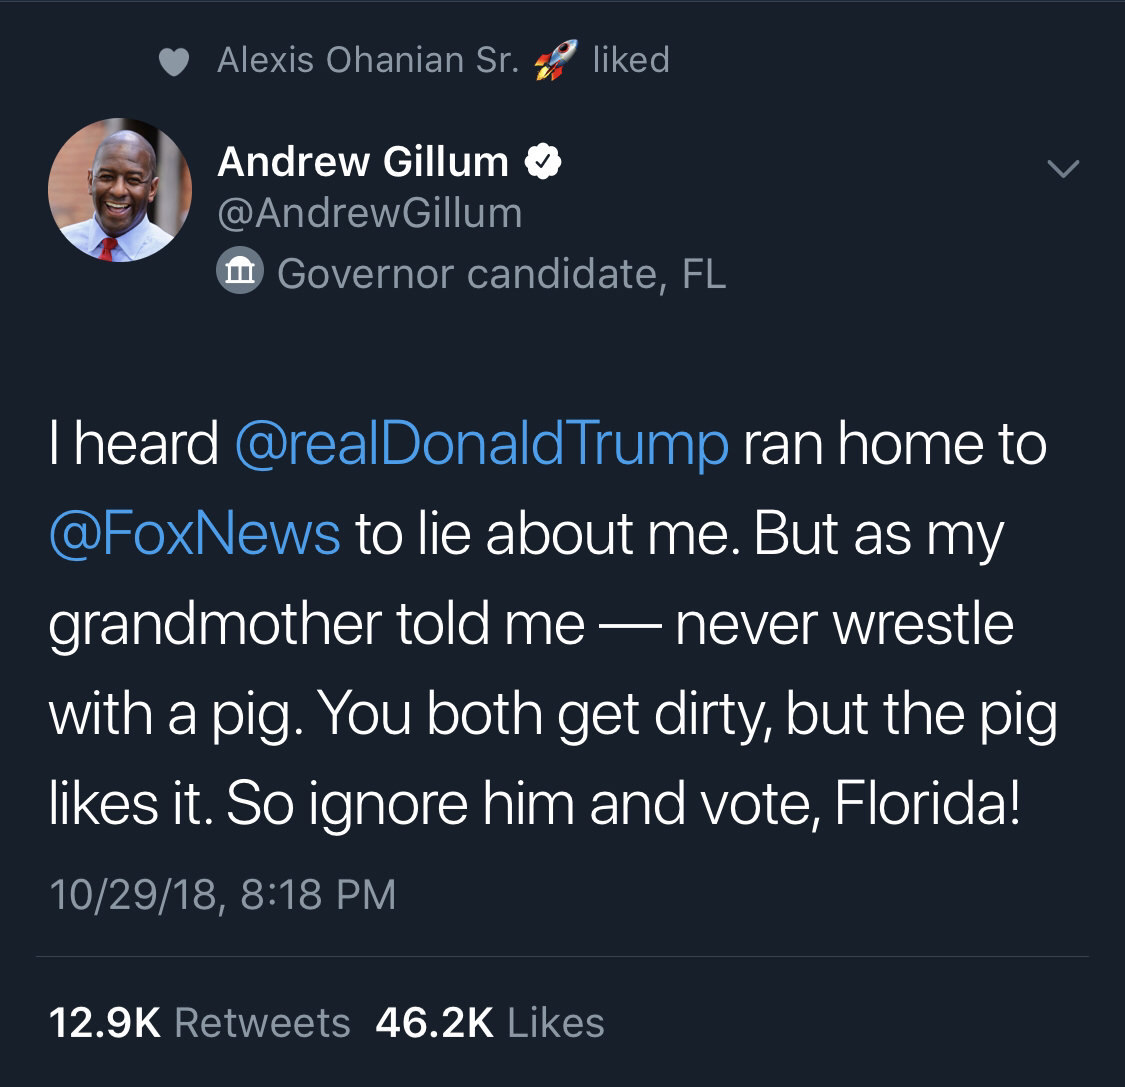Click the government building icon by Governor candidate
The height and width of the screenshot is (1087, 1125).
(x=240, y=273)
